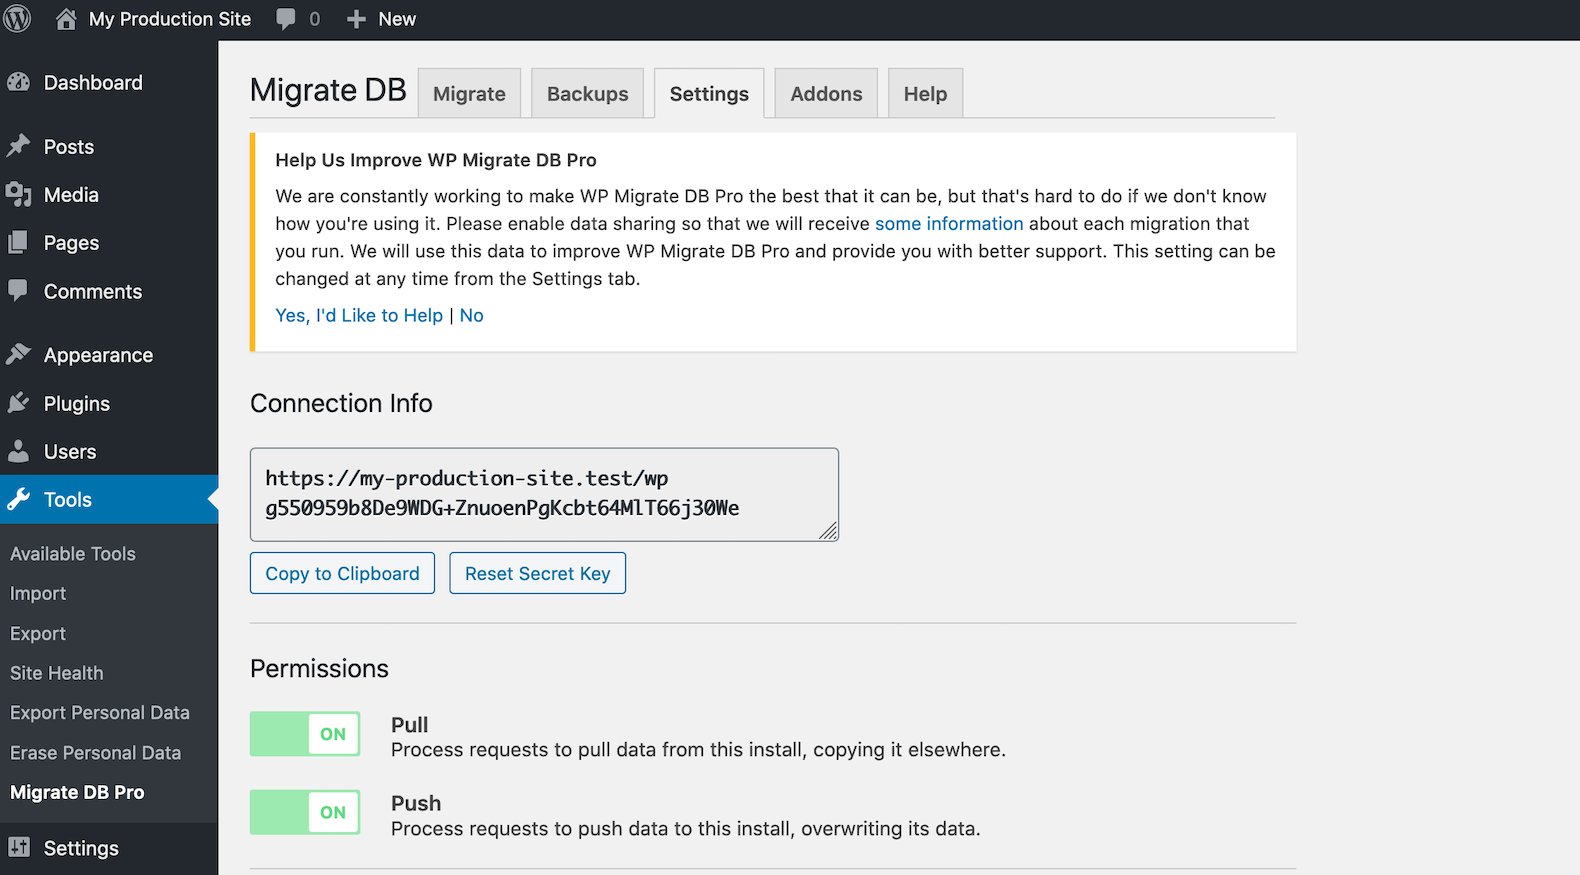Image resolution: width=1580 pixels, height=875 pixels.
Task: Click the WordPress logo icon
Action: [18, 19]
